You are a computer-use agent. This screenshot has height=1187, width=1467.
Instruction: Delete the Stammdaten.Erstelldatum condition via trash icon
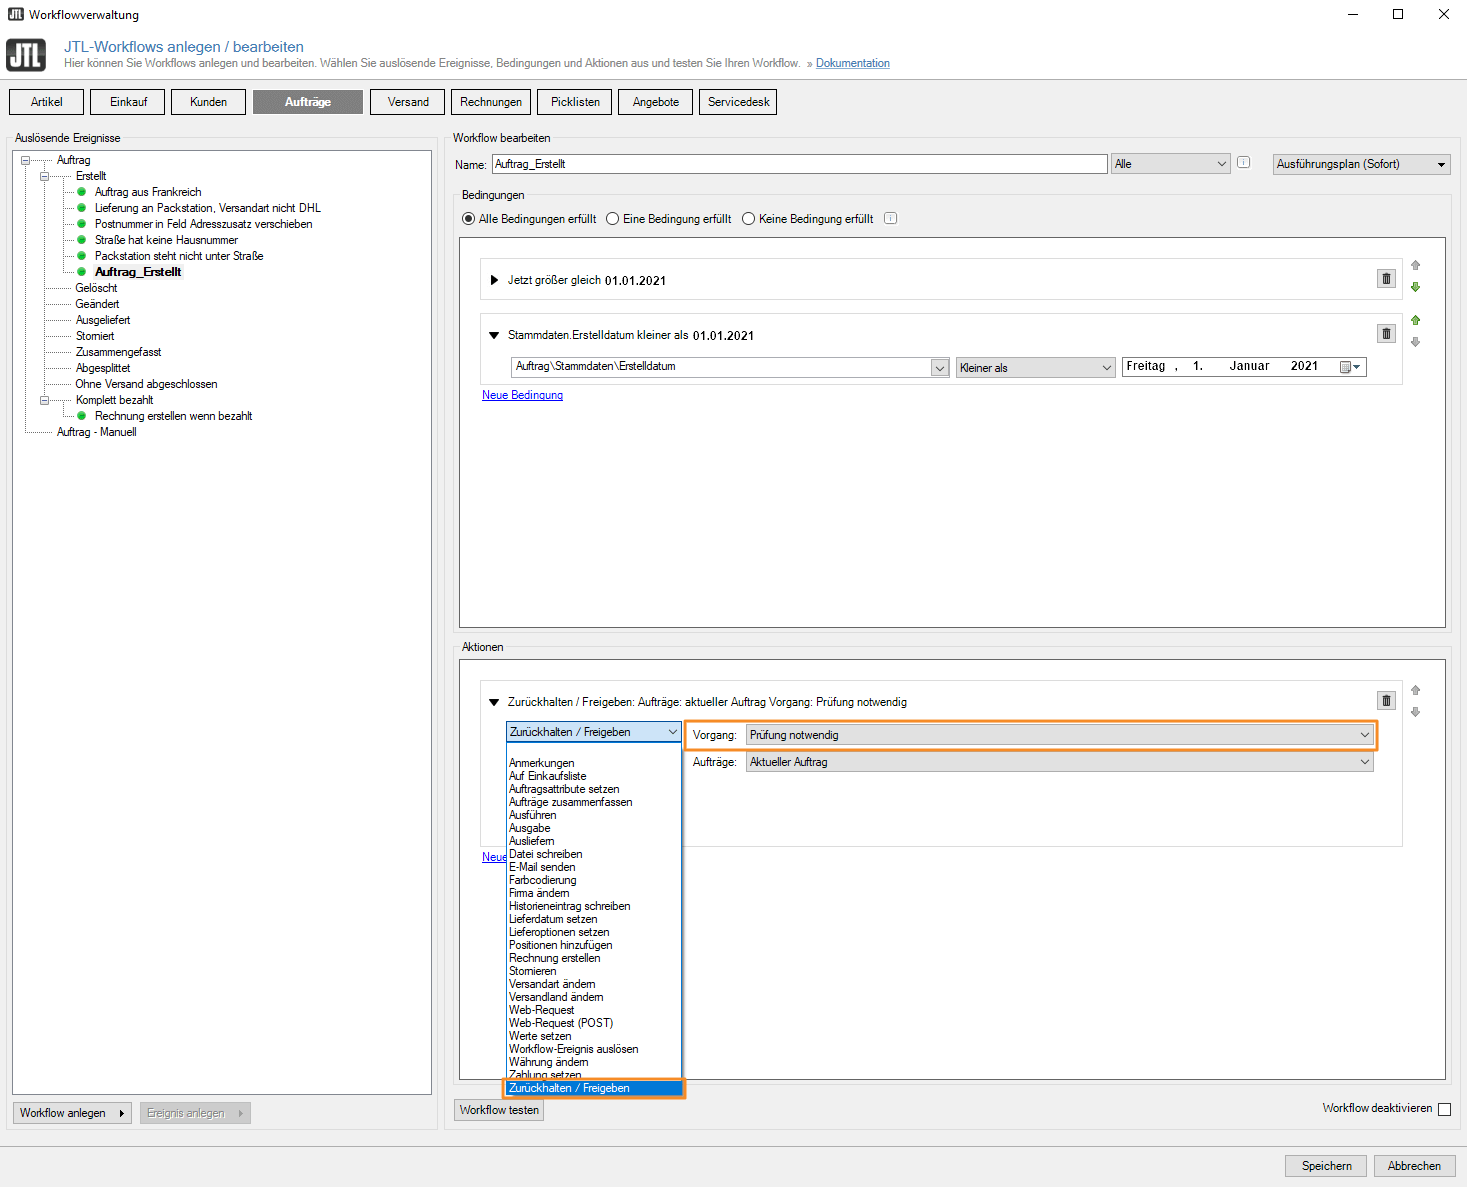coord(1386,334)
